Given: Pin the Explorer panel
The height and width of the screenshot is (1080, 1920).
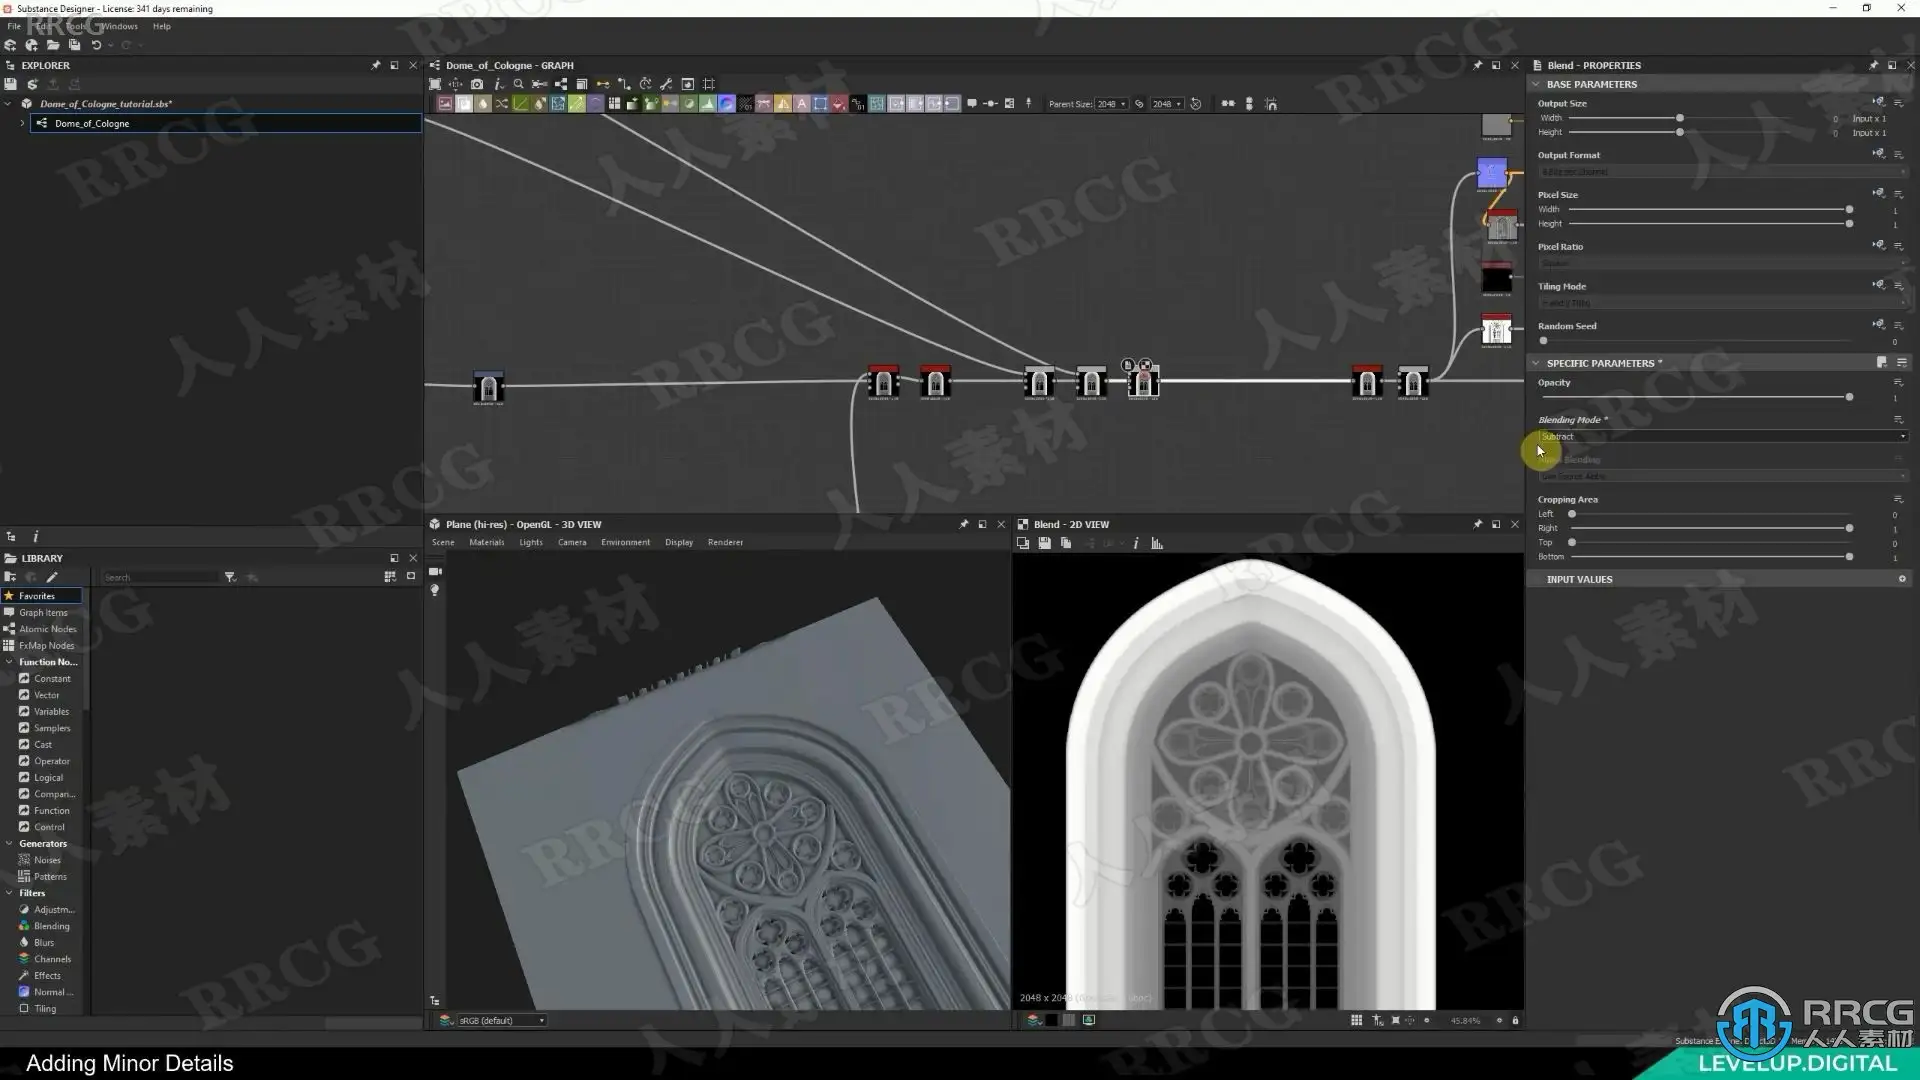Looking at the screenshot, I should coord(376,65).
